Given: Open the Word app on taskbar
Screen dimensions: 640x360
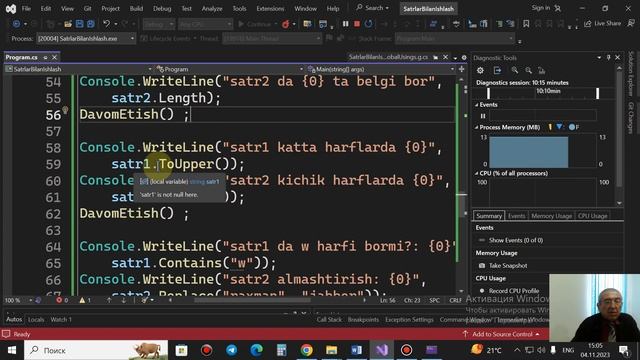Looking at the screenshot, I should tap(356, 350).
